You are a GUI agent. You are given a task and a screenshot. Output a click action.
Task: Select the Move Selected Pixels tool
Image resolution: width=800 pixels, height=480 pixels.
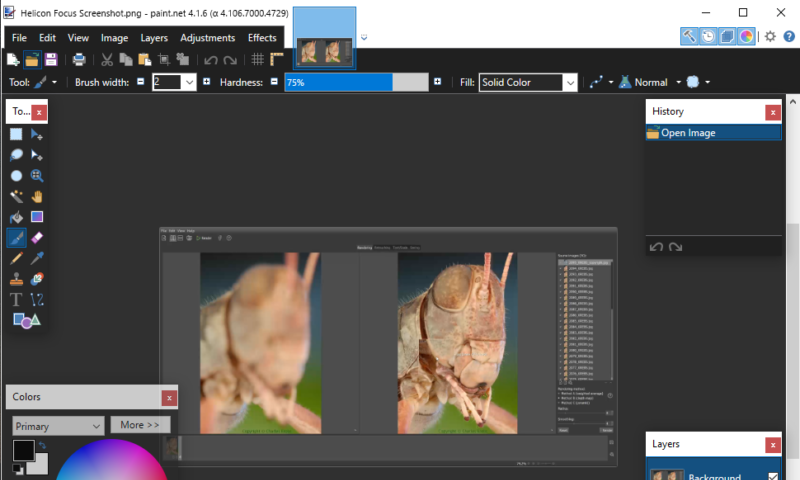coord(37,134)
